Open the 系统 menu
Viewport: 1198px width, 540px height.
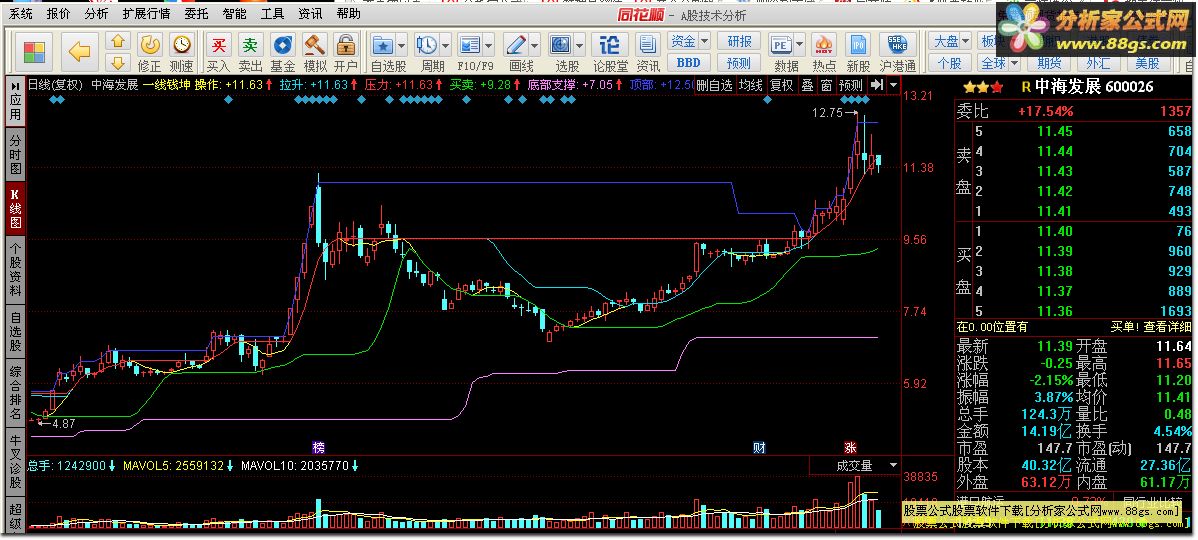pos(21,14)
